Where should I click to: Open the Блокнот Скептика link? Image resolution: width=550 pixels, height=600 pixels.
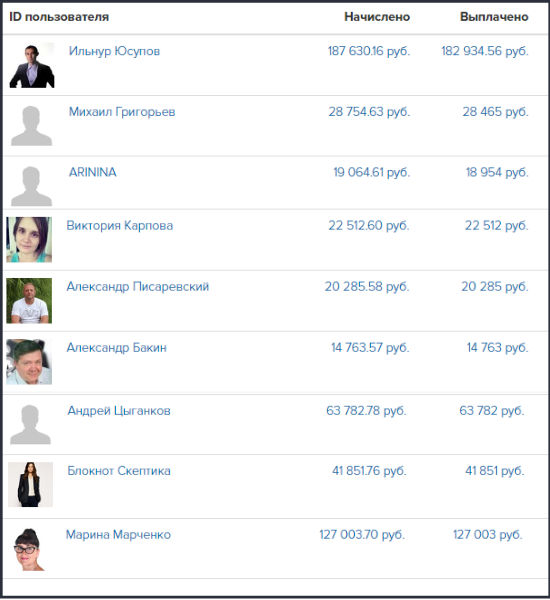tap(119, 471)
